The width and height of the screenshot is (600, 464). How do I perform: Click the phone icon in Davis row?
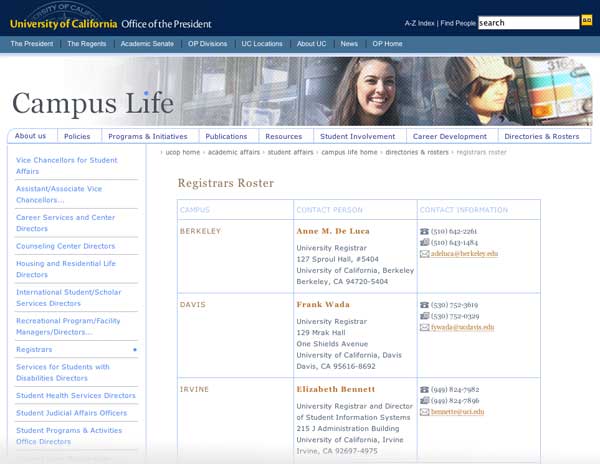coord(424,305)
